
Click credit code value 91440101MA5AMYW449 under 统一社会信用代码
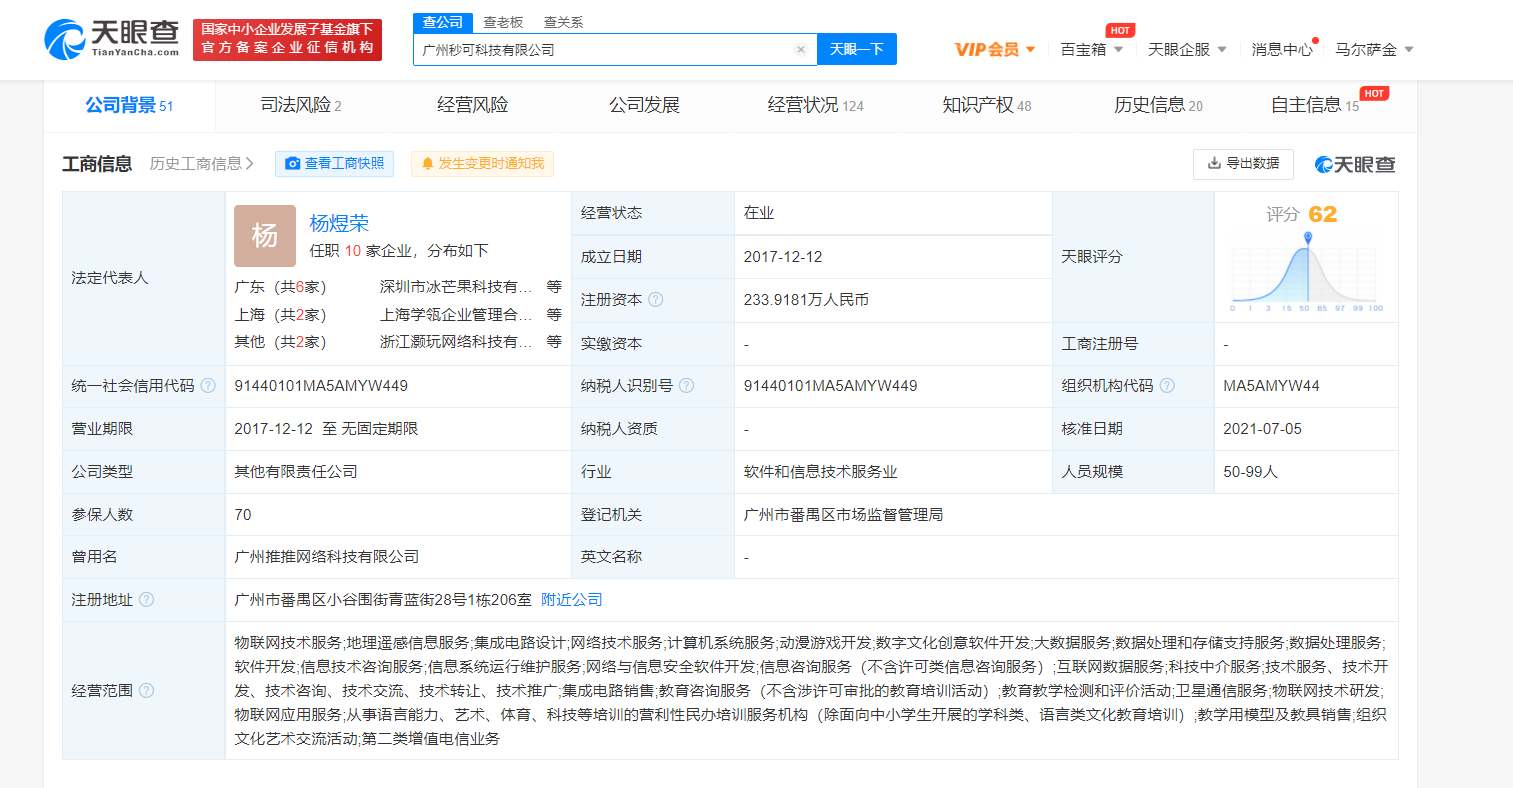tap(321, 386)
